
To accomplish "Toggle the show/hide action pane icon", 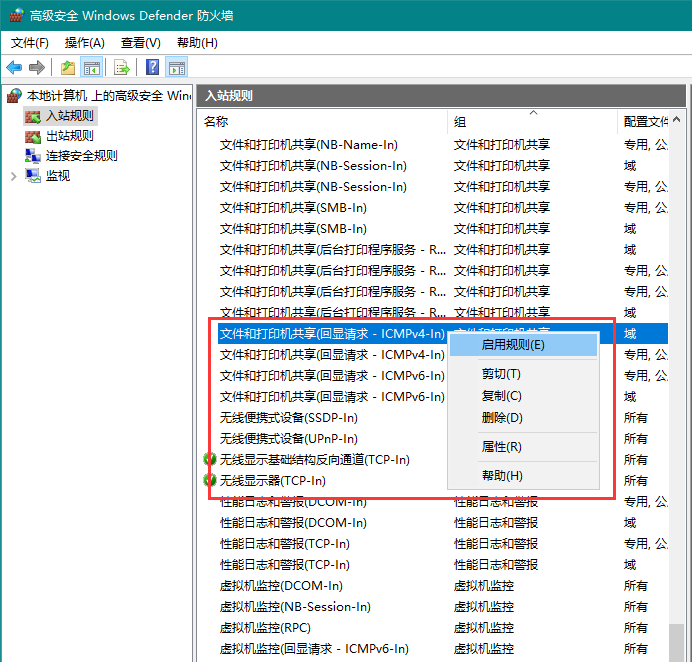I will [177, 68].
